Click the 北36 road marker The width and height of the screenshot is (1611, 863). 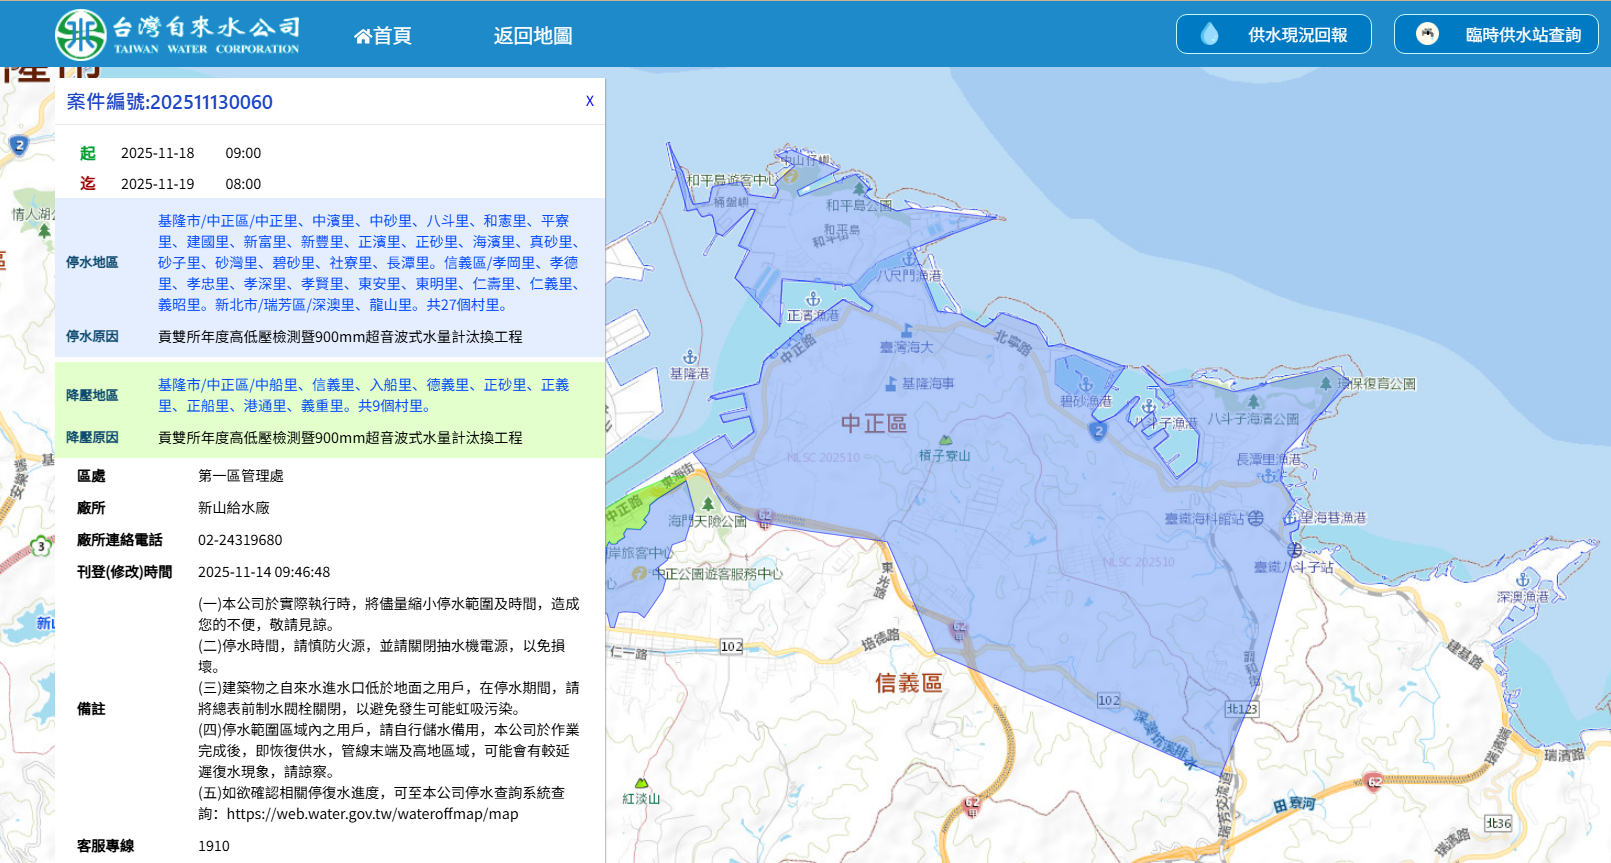pyautogui.click(x=1498, y=823)
